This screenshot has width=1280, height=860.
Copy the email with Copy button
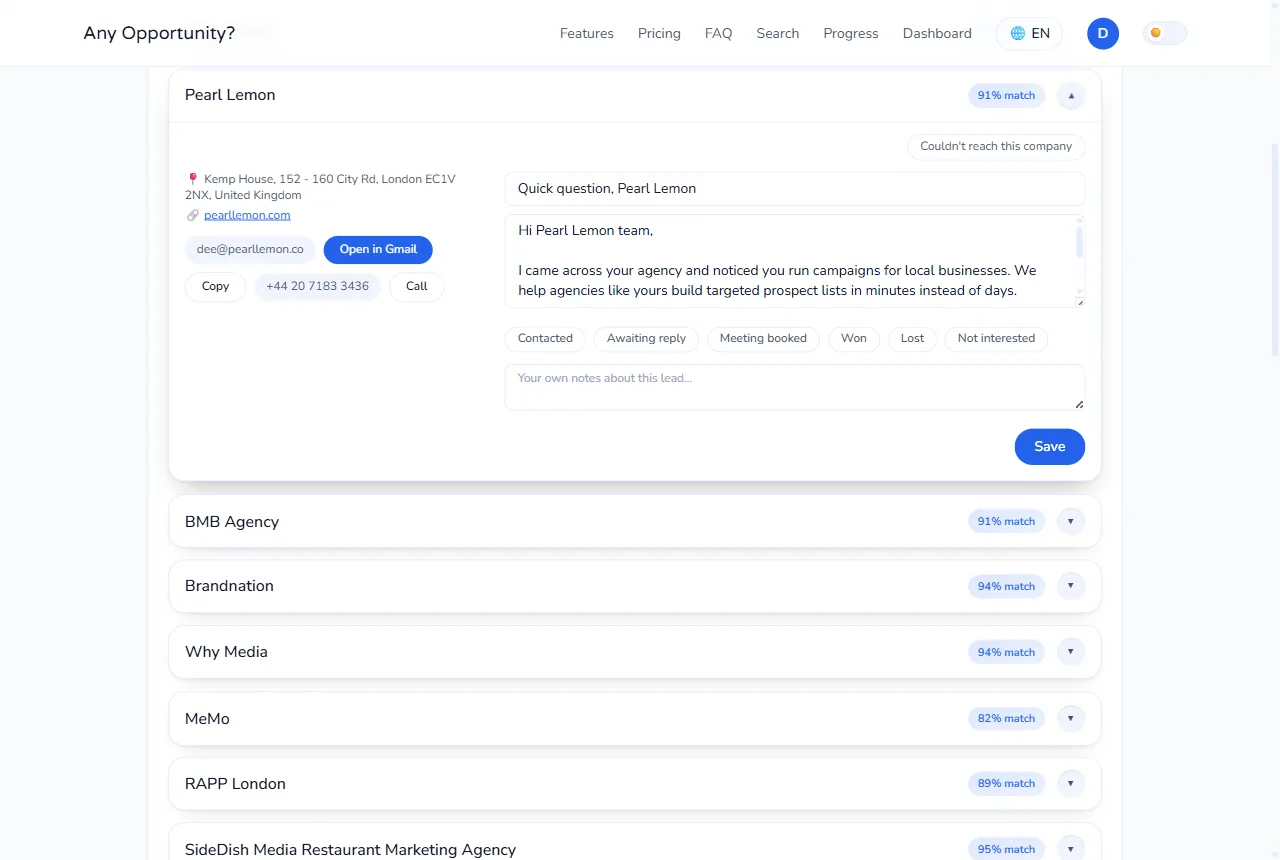click(215, 287)
